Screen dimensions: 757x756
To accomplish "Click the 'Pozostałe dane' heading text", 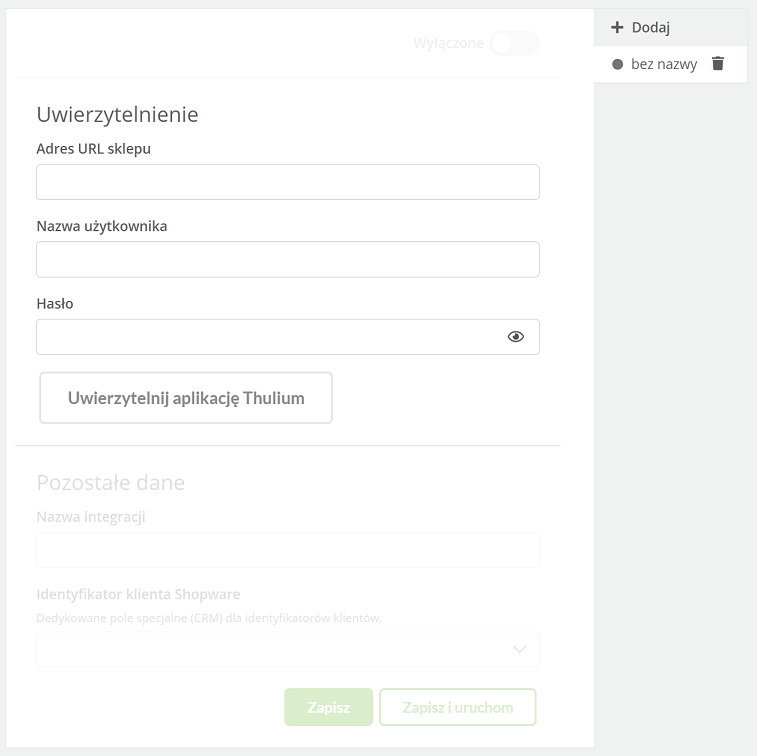I will coord(111,483).
